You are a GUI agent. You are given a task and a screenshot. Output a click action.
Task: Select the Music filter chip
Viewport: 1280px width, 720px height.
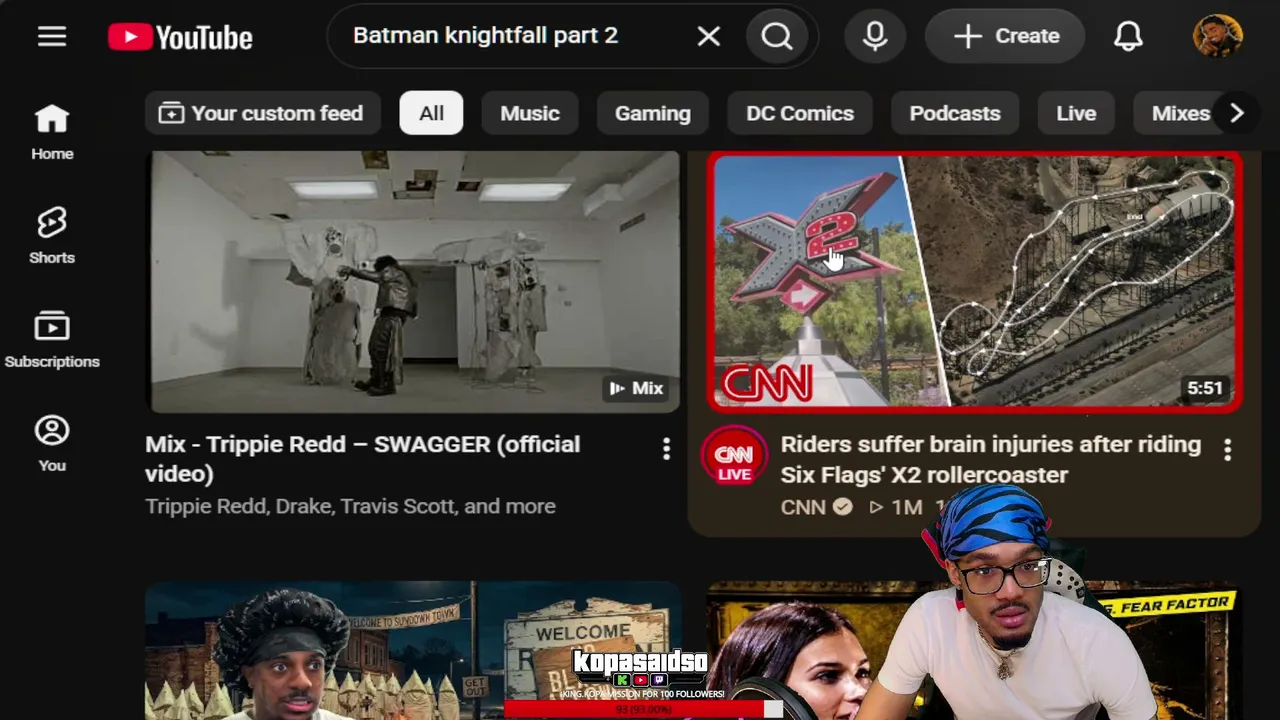coord(530,113)
